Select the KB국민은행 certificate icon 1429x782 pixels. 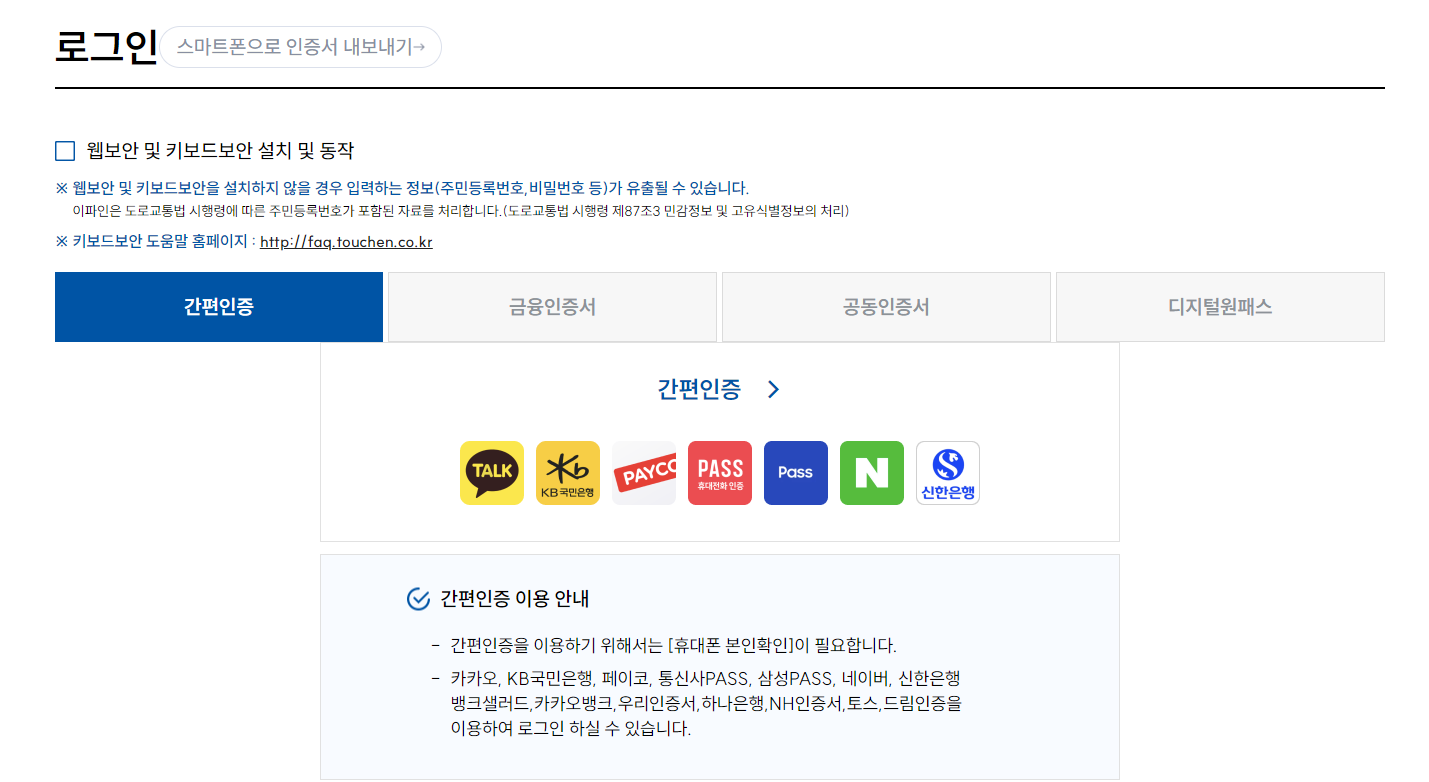coord(567,472)
